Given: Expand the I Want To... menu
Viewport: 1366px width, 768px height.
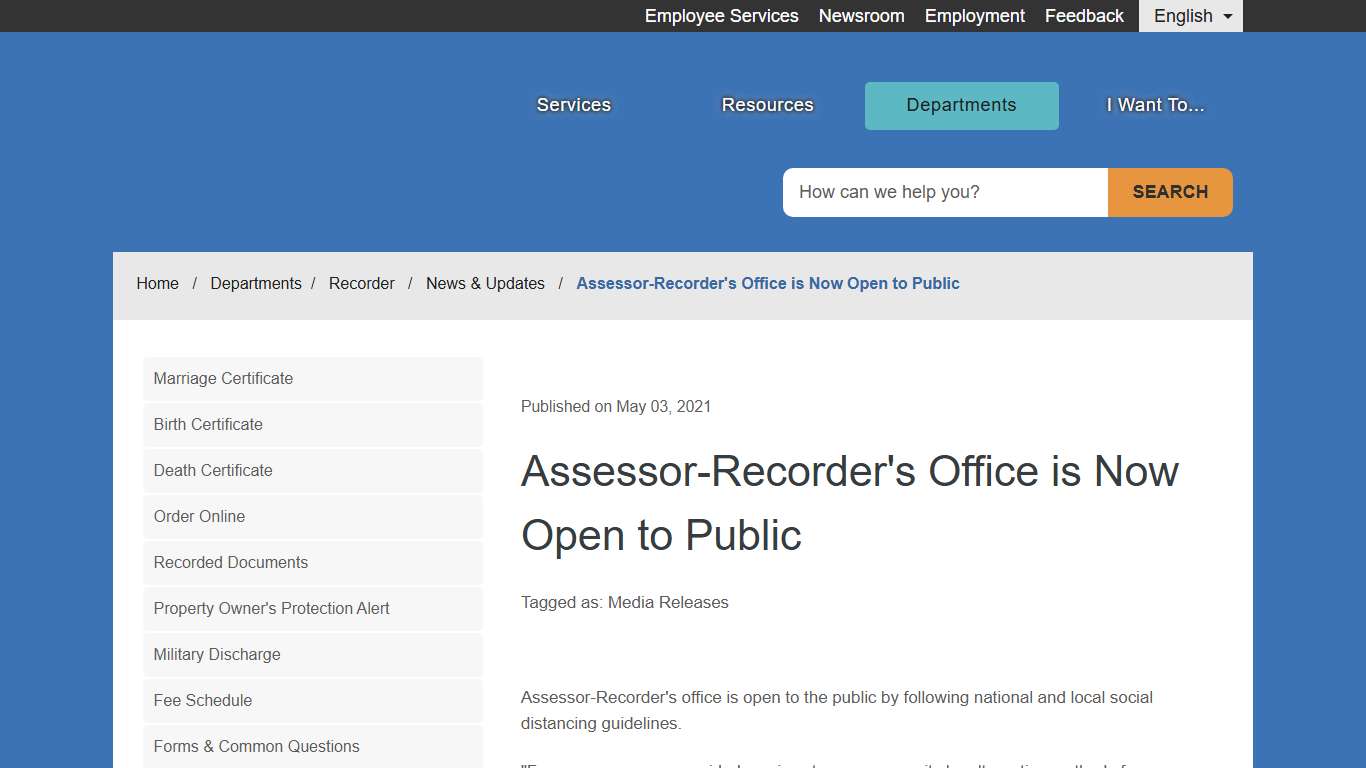Looking at the screenshot, I should click(x=1154, y=105).
